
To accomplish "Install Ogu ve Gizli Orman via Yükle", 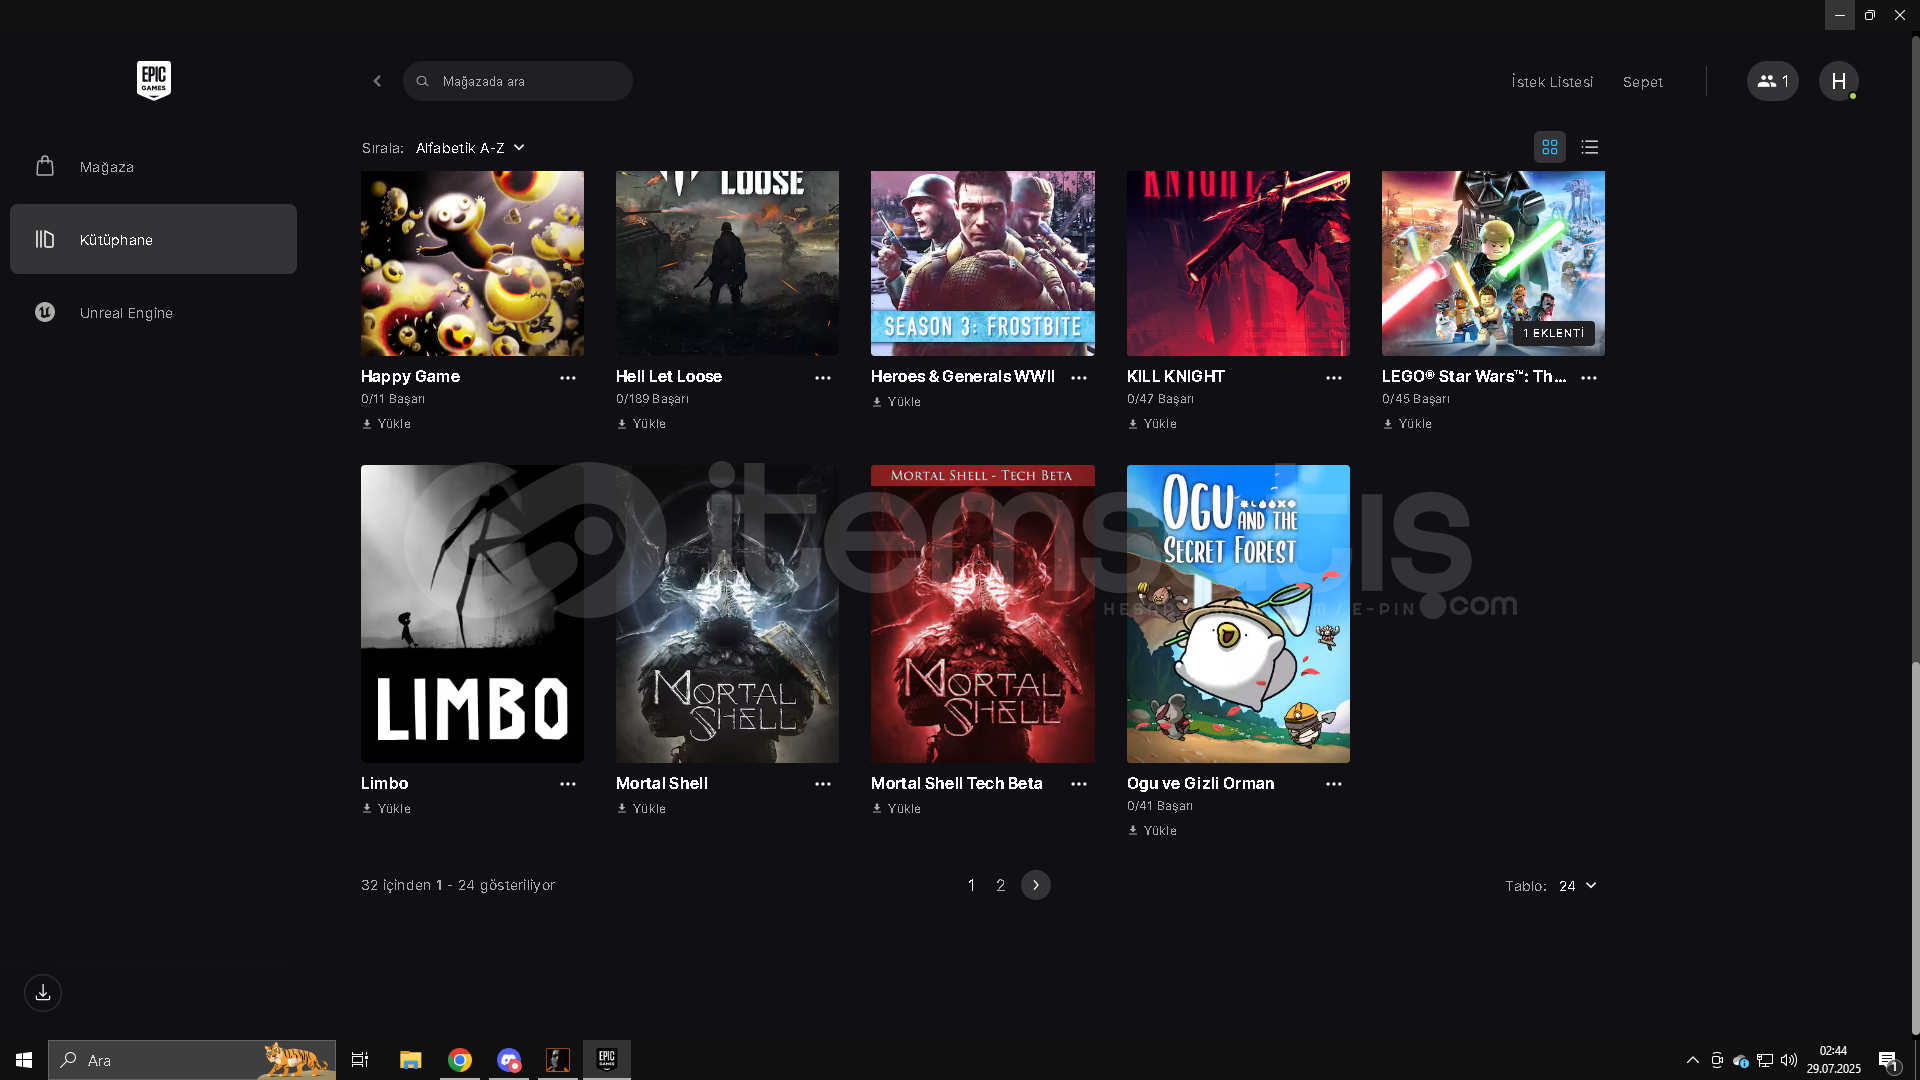I will [1152, 831].
